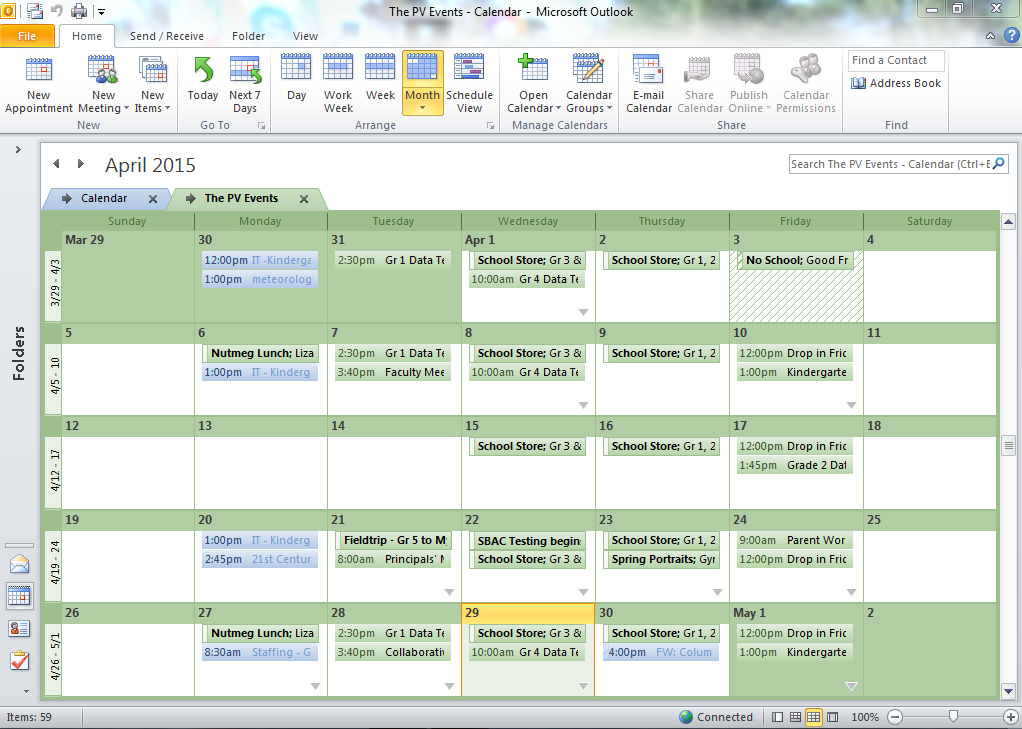Switch to Day view
Image resolution: width=1022 pixels, height=729 pixels.
click(297, 80)
